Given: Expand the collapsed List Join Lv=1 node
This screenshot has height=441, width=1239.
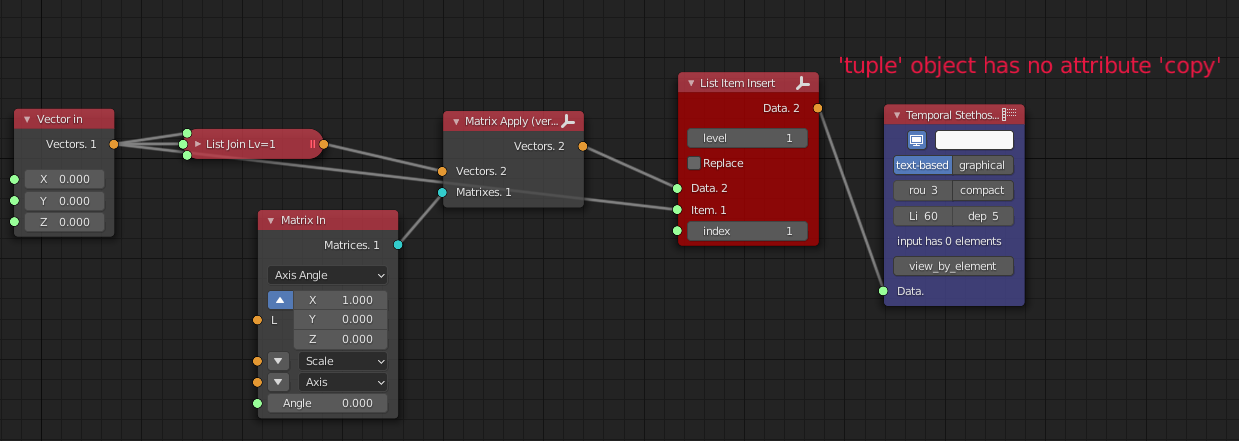Looking at the screenshot, I should coord(197,145).
